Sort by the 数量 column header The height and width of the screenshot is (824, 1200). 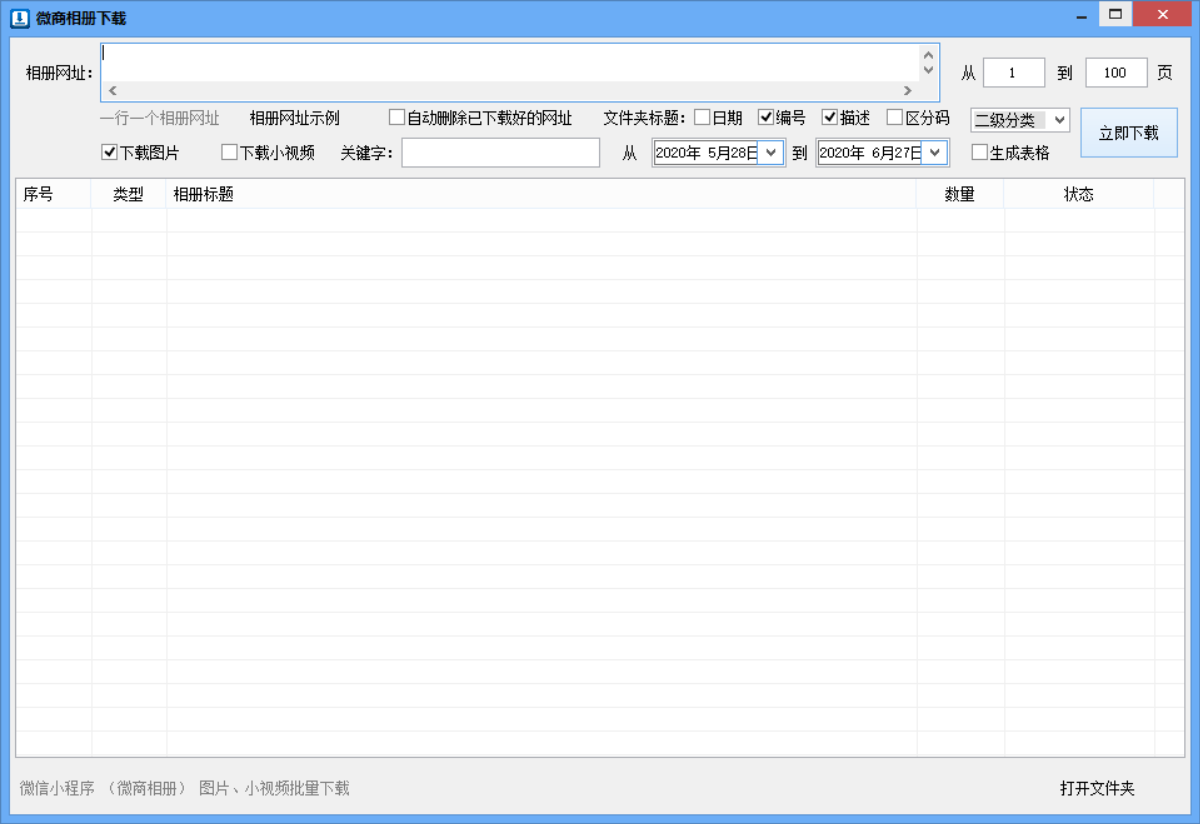[960, 194]
